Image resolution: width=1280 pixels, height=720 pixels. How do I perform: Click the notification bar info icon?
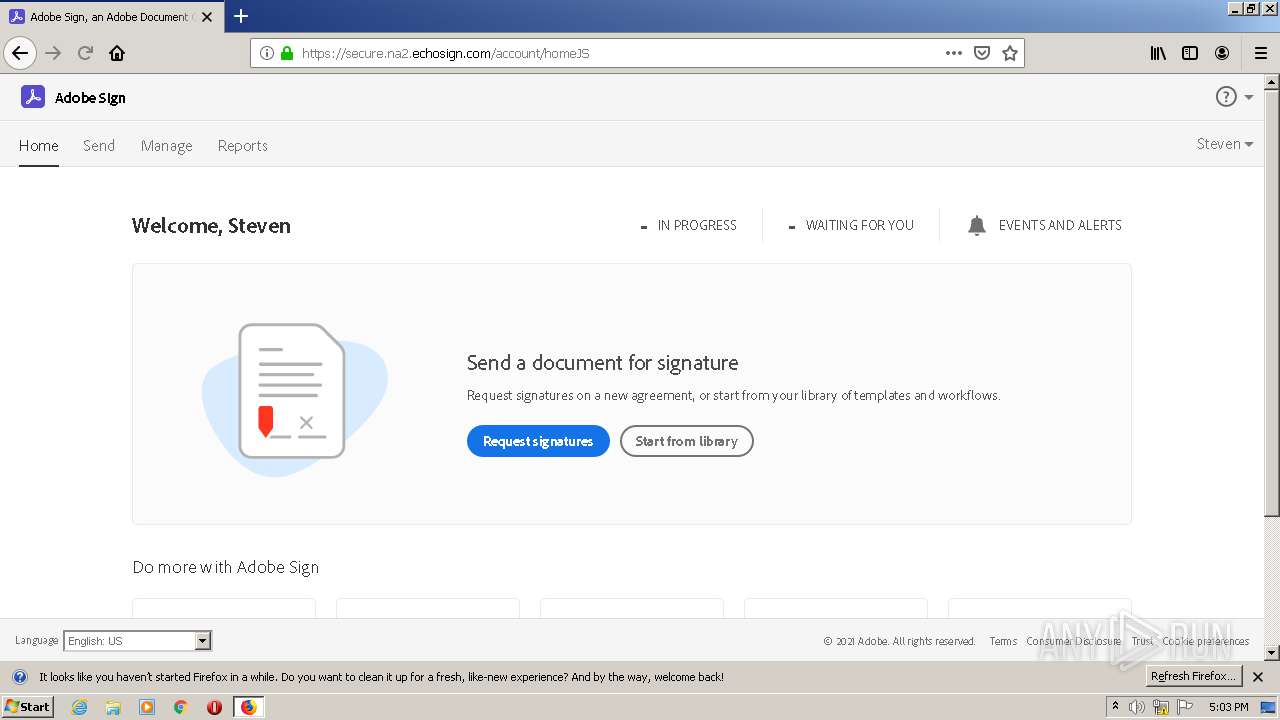(20, 677)
